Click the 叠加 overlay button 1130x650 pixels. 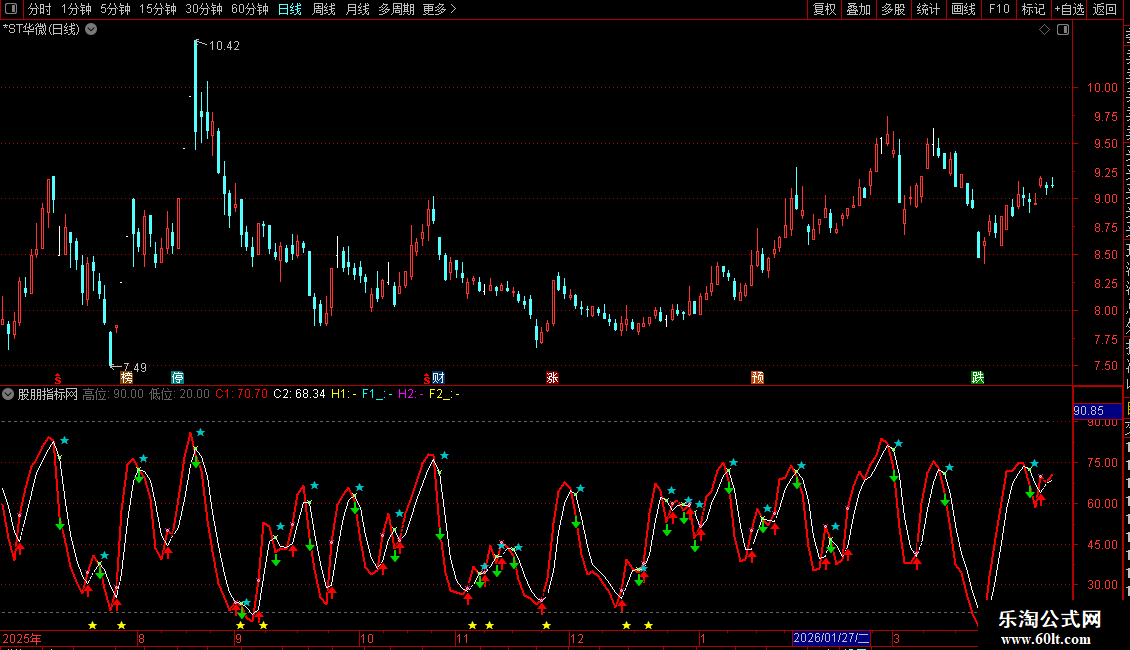click(858, 9)
